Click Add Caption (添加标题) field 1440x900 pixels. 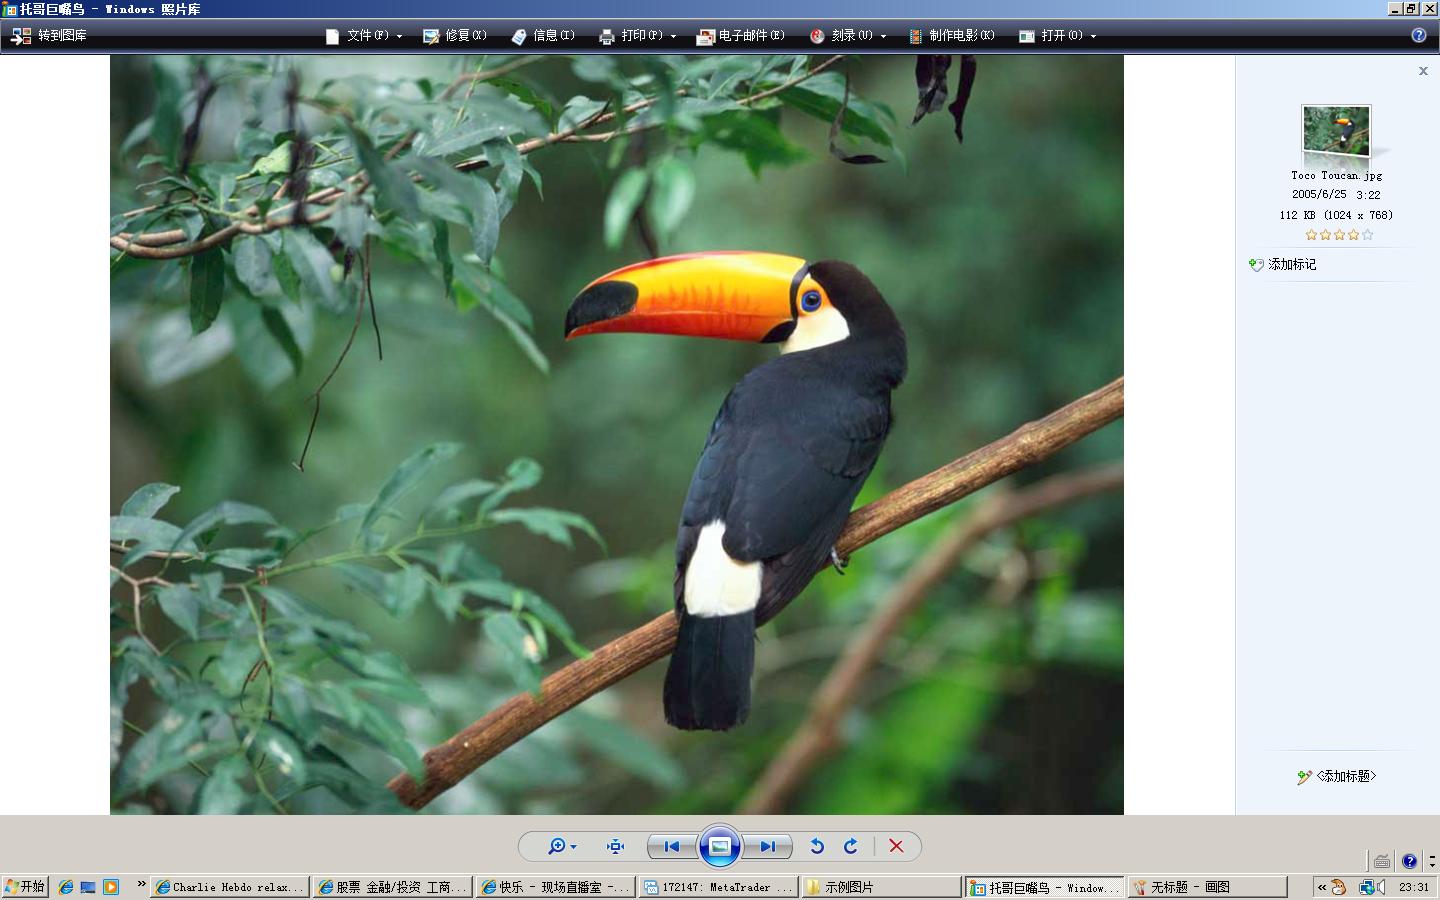click(x=1345, y=776)
